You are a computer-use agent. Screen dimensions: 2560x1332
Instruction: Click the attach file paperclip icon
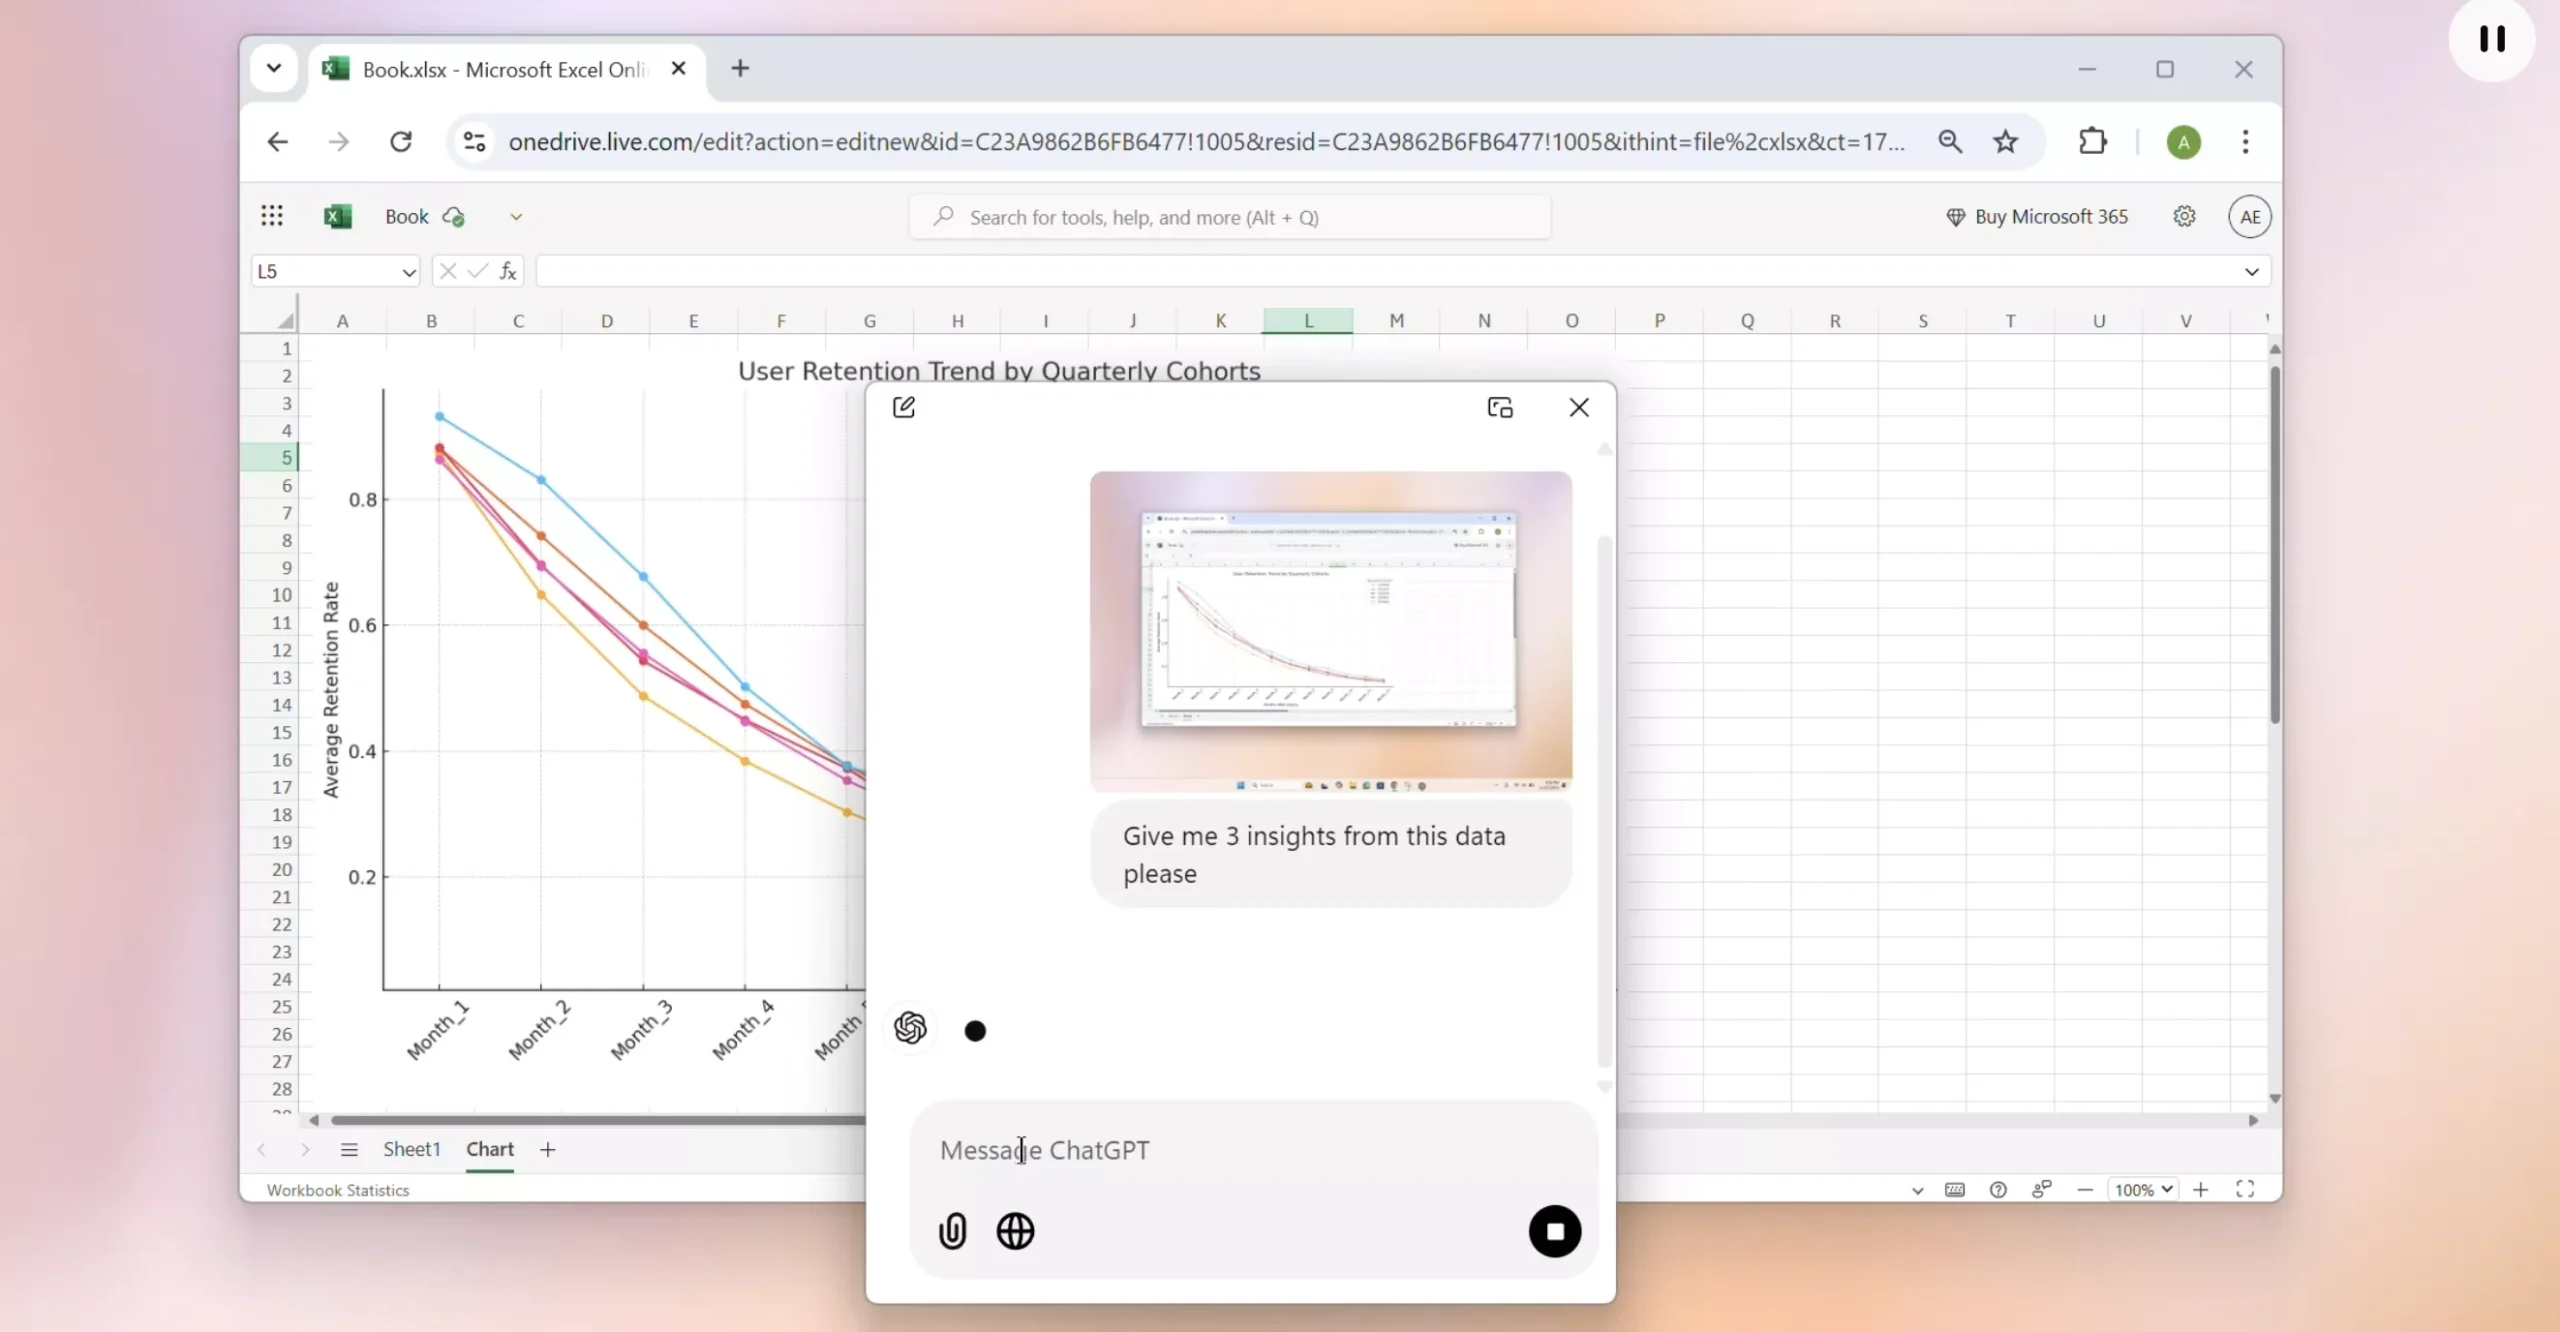pyautogui.click(x=952, y=1231)
